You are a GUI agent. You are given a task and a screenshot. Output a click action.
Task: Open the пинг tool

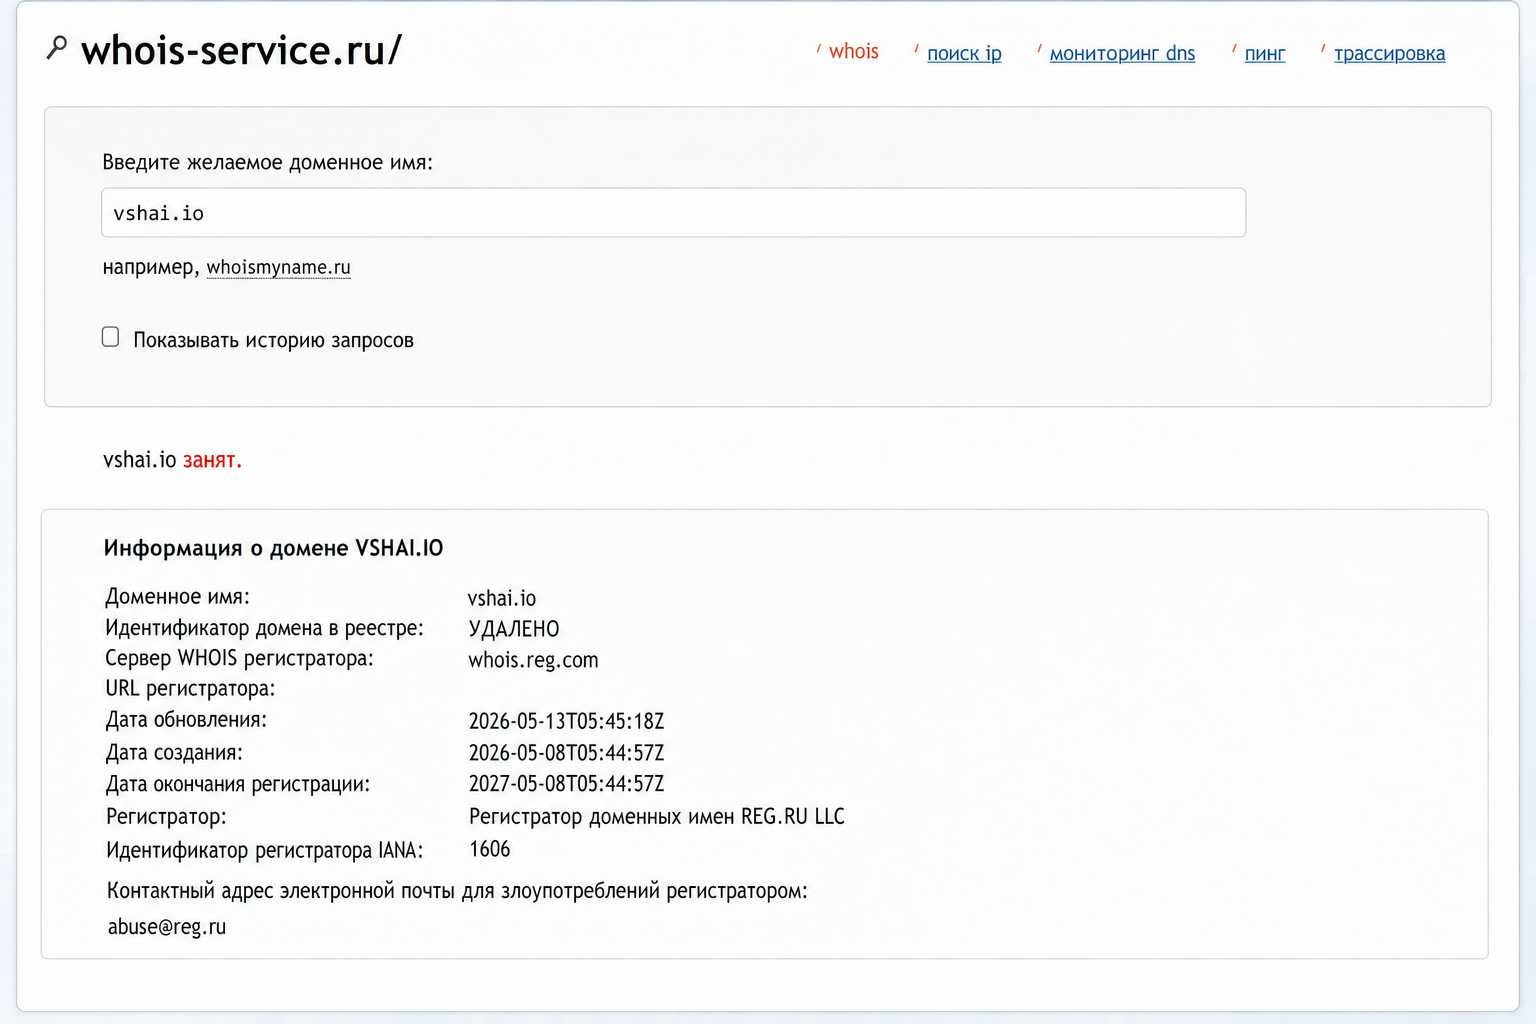click(1265, 53)
